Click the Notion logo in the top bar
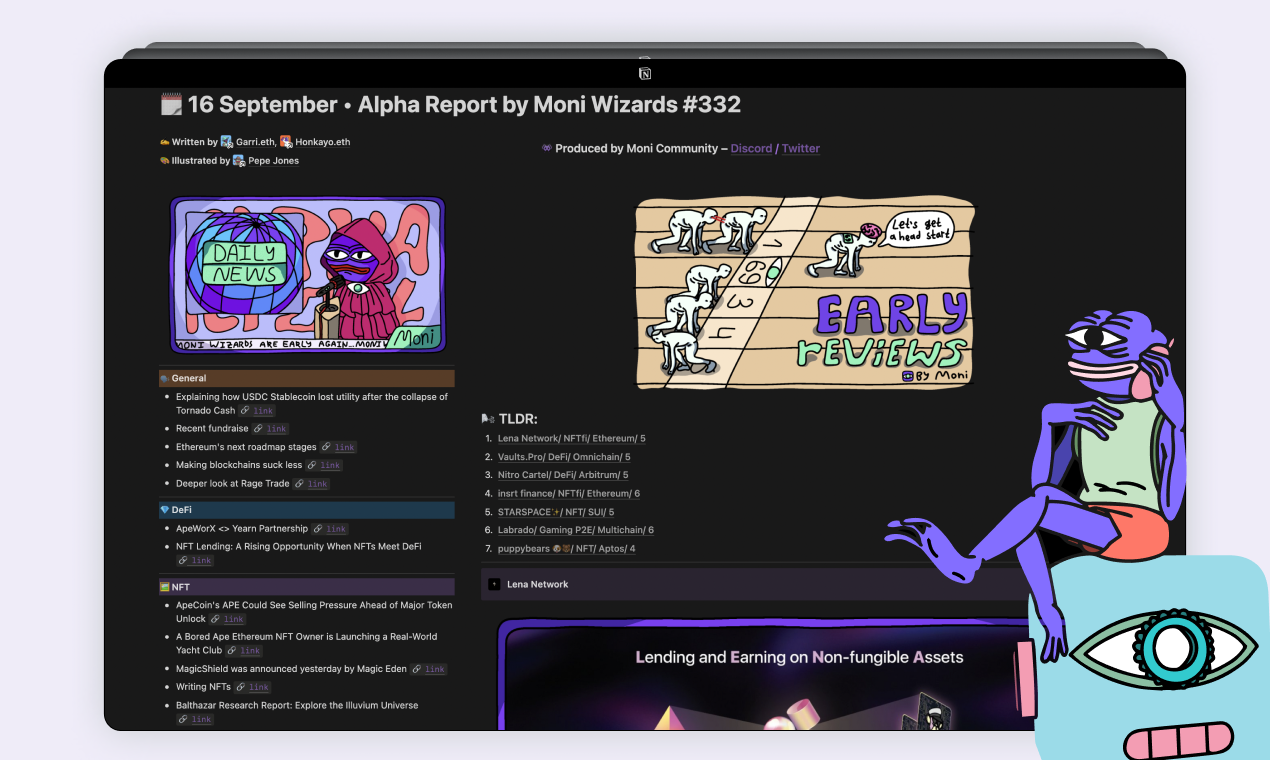 click(x=645, y=74)
